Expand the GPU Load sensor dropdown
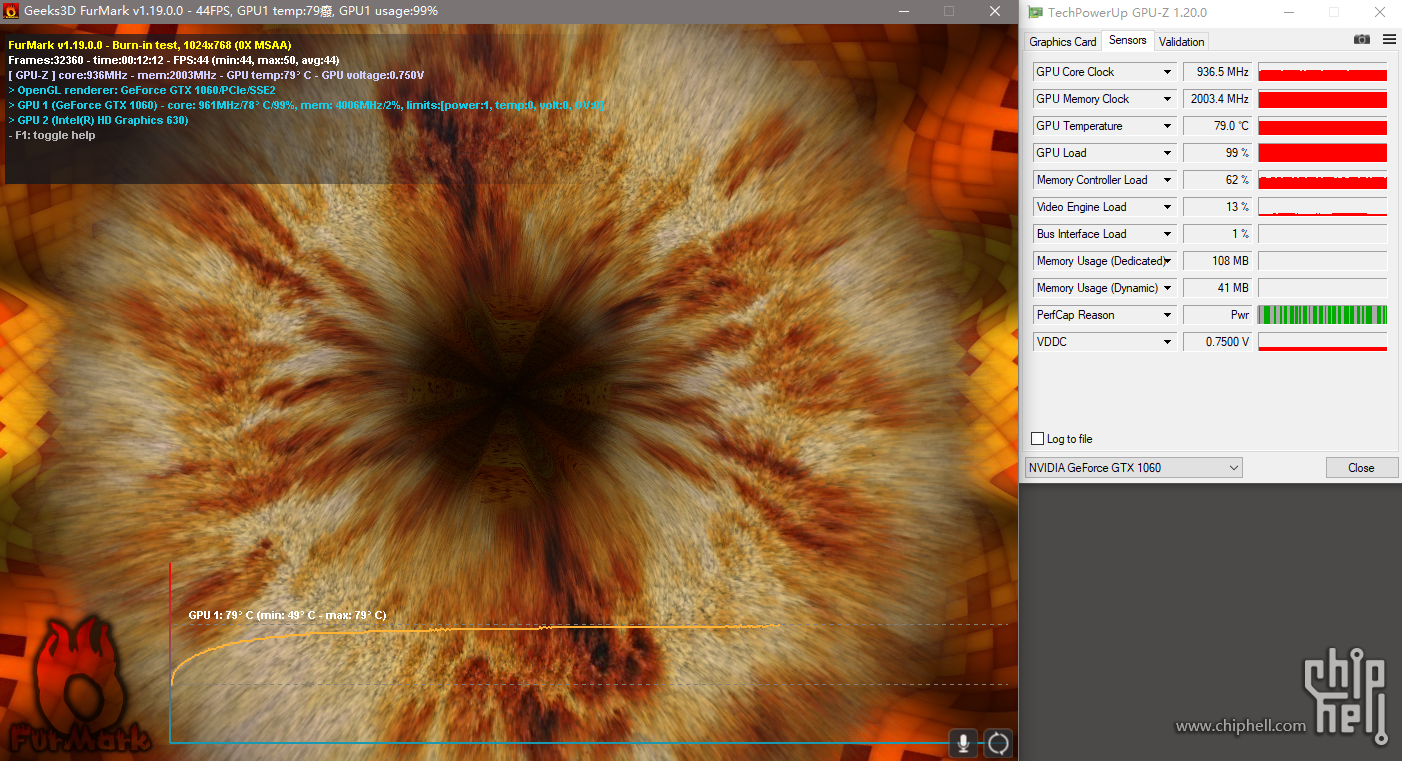This screenshot has width=1402, height=761. (x=1167, y=153)
